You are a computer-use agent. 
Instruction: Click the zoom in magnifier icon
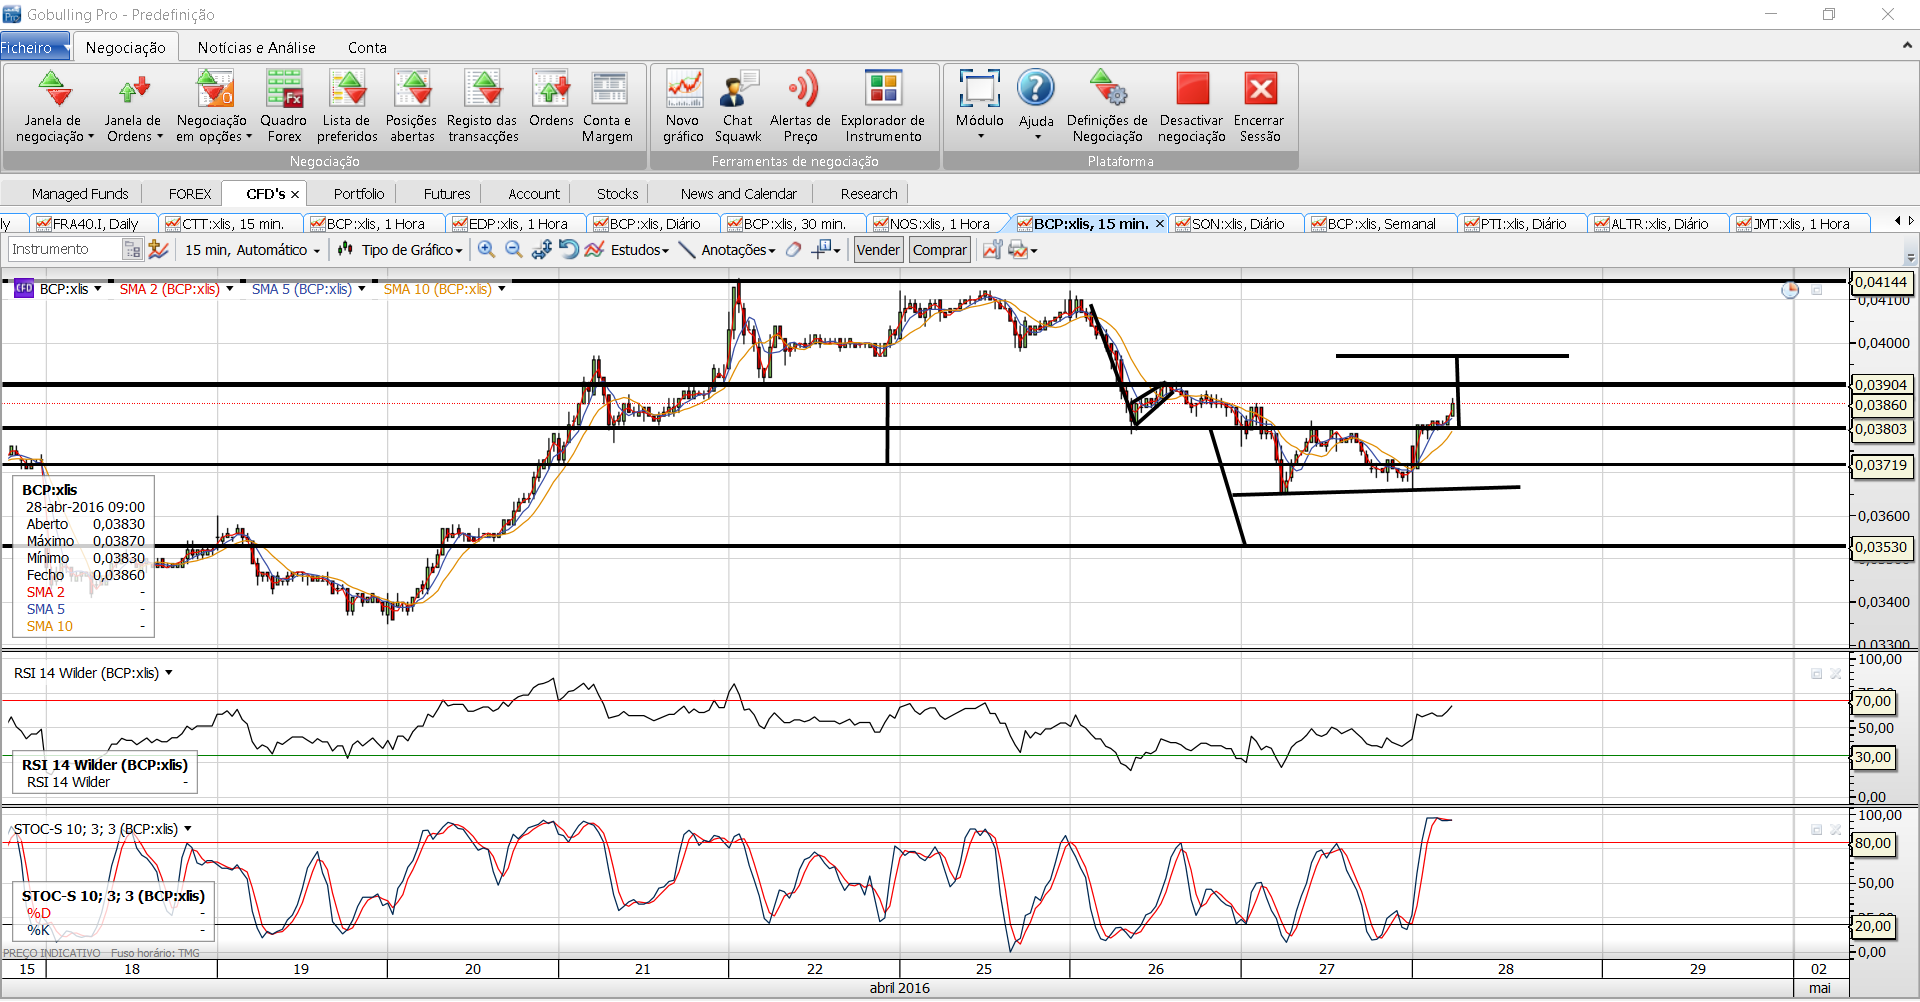click(x=486, y=250)
